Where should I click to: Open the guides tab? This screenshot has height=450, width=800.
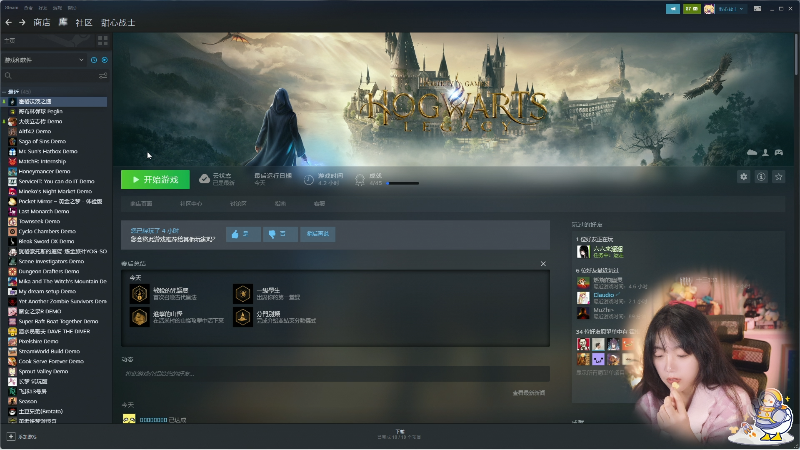280,204
